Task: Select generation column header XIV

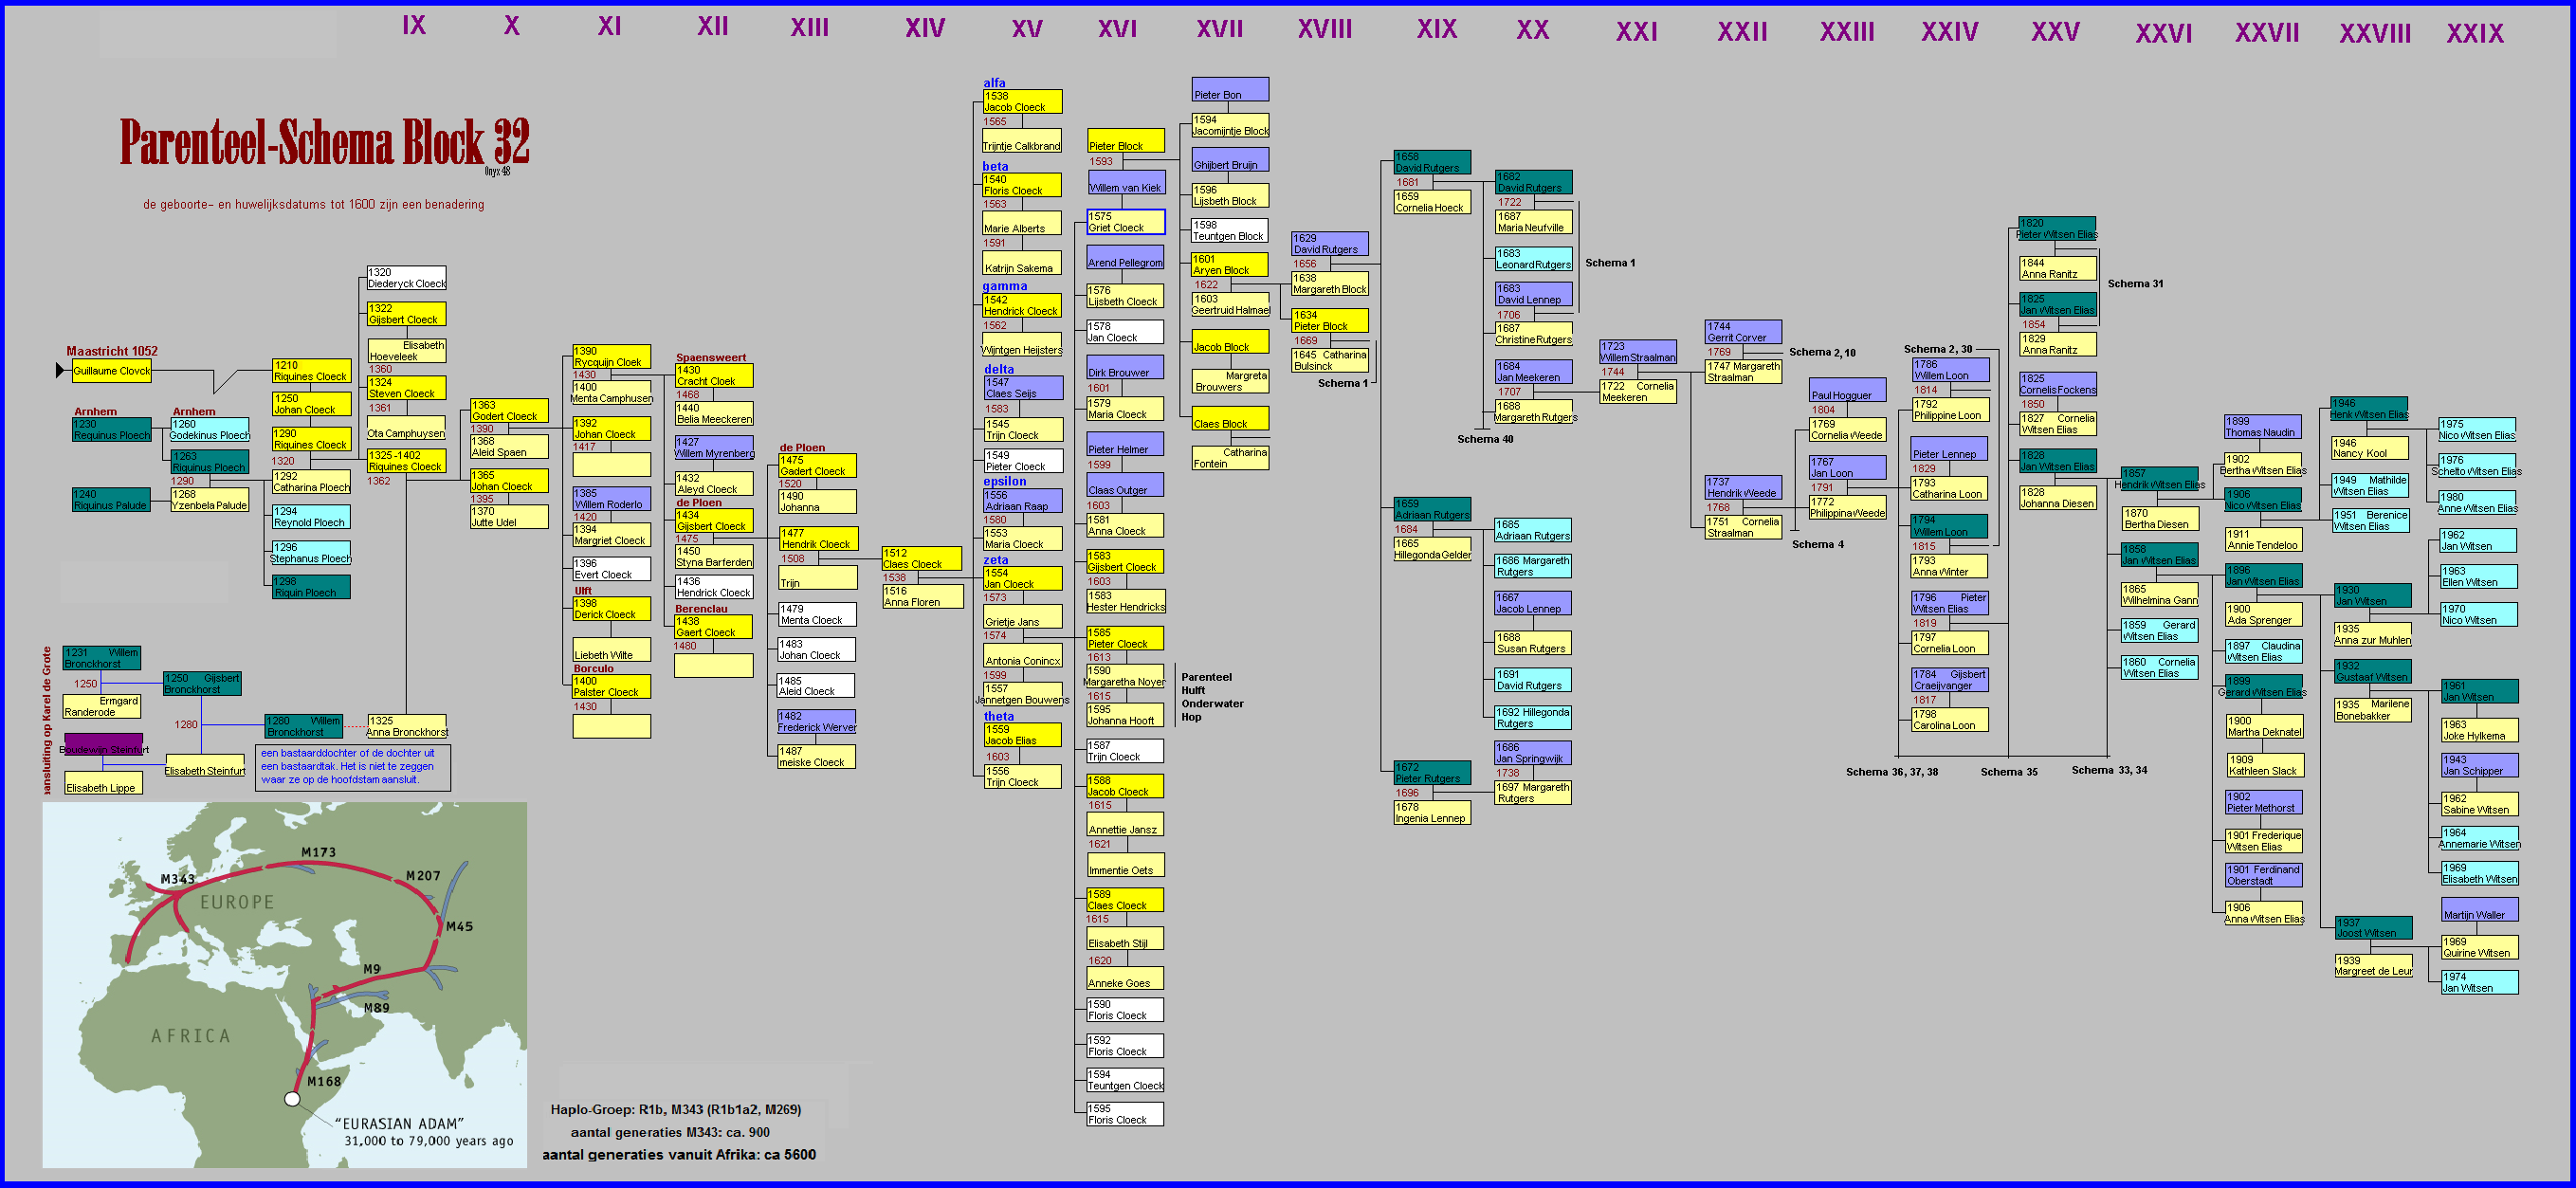Action: 924,29
